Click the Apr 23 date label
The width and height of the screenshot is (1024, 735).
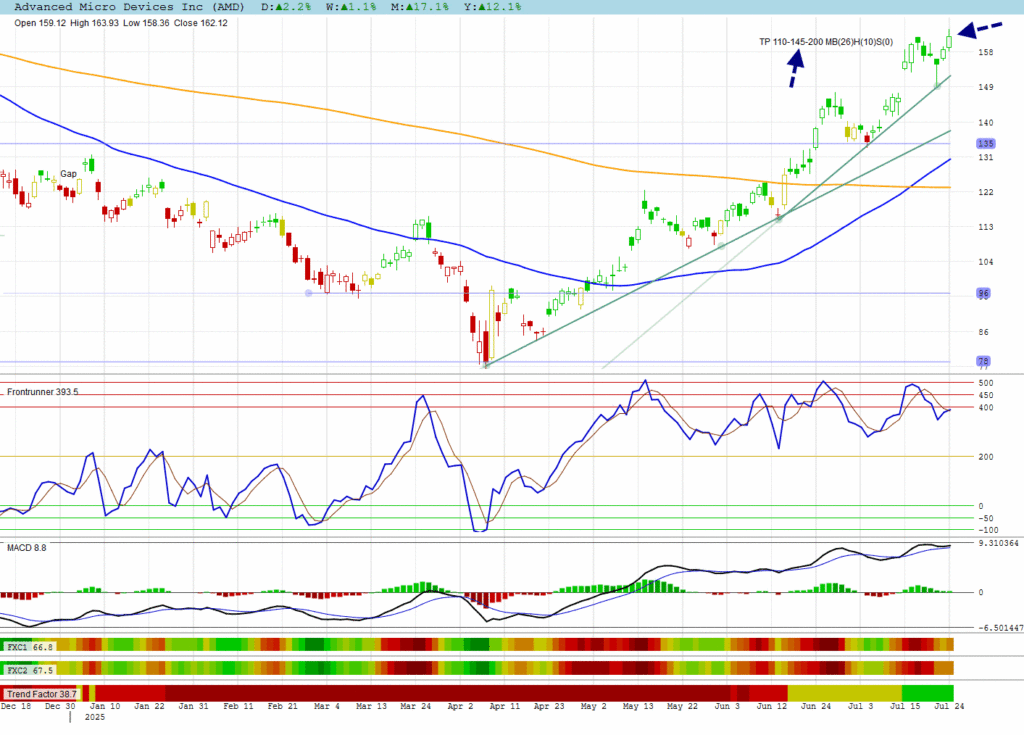coord(549,706)
